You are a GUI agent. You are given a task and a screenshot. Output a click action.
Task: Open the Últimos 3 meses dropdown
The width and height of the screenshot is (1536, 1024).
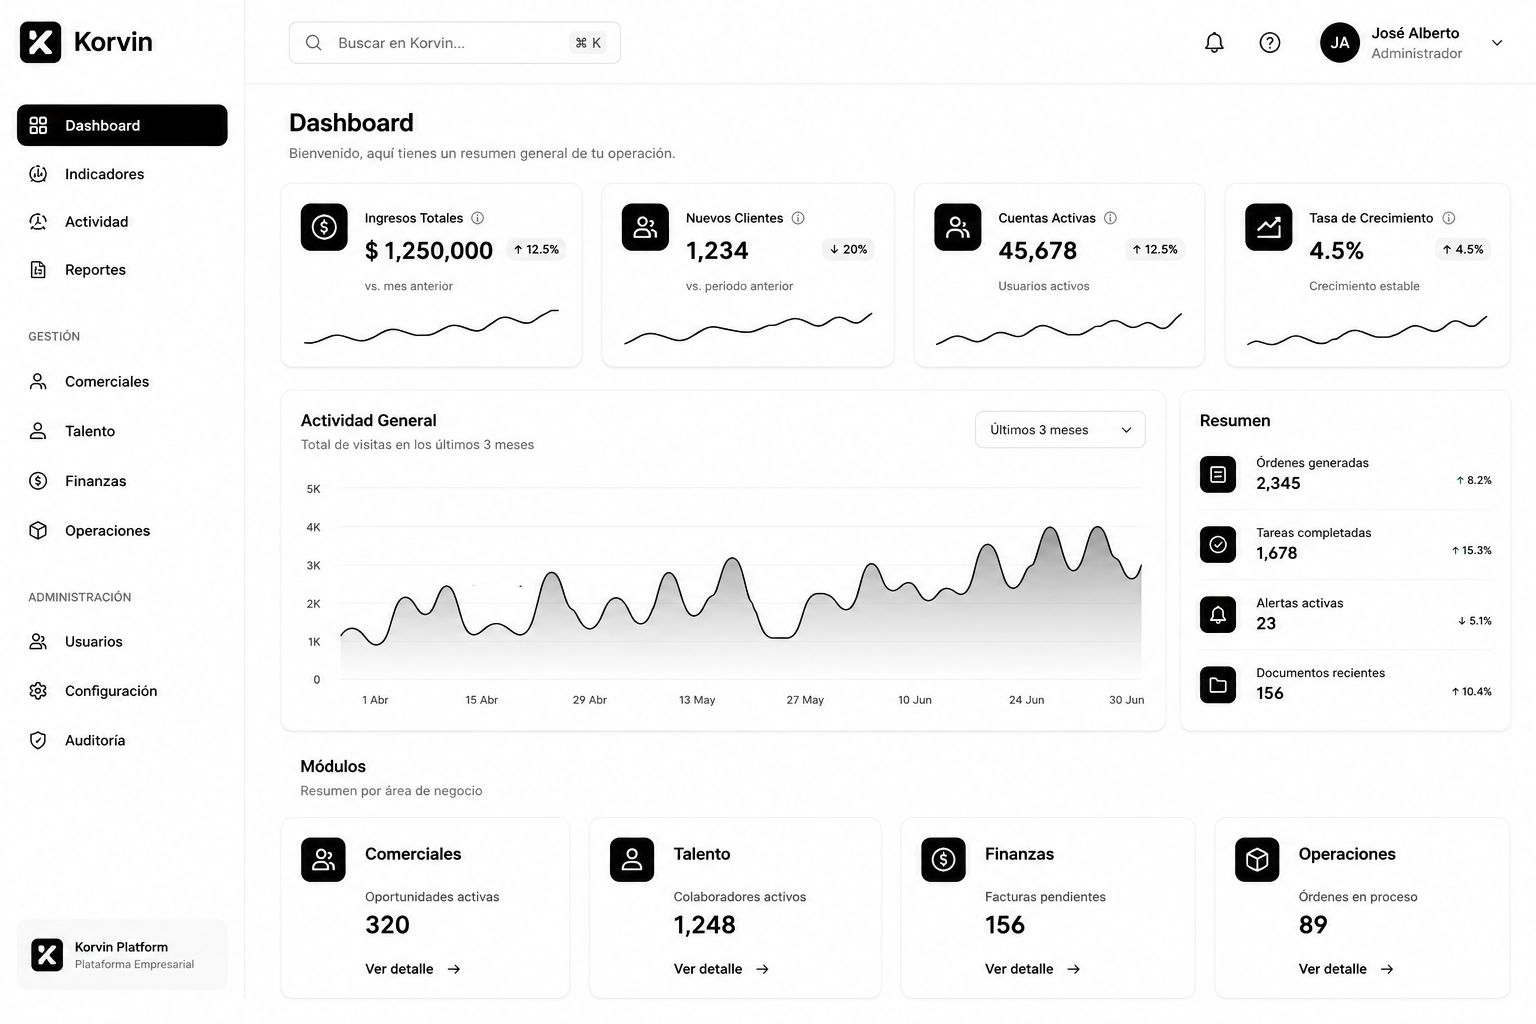tap(1060, 430)
